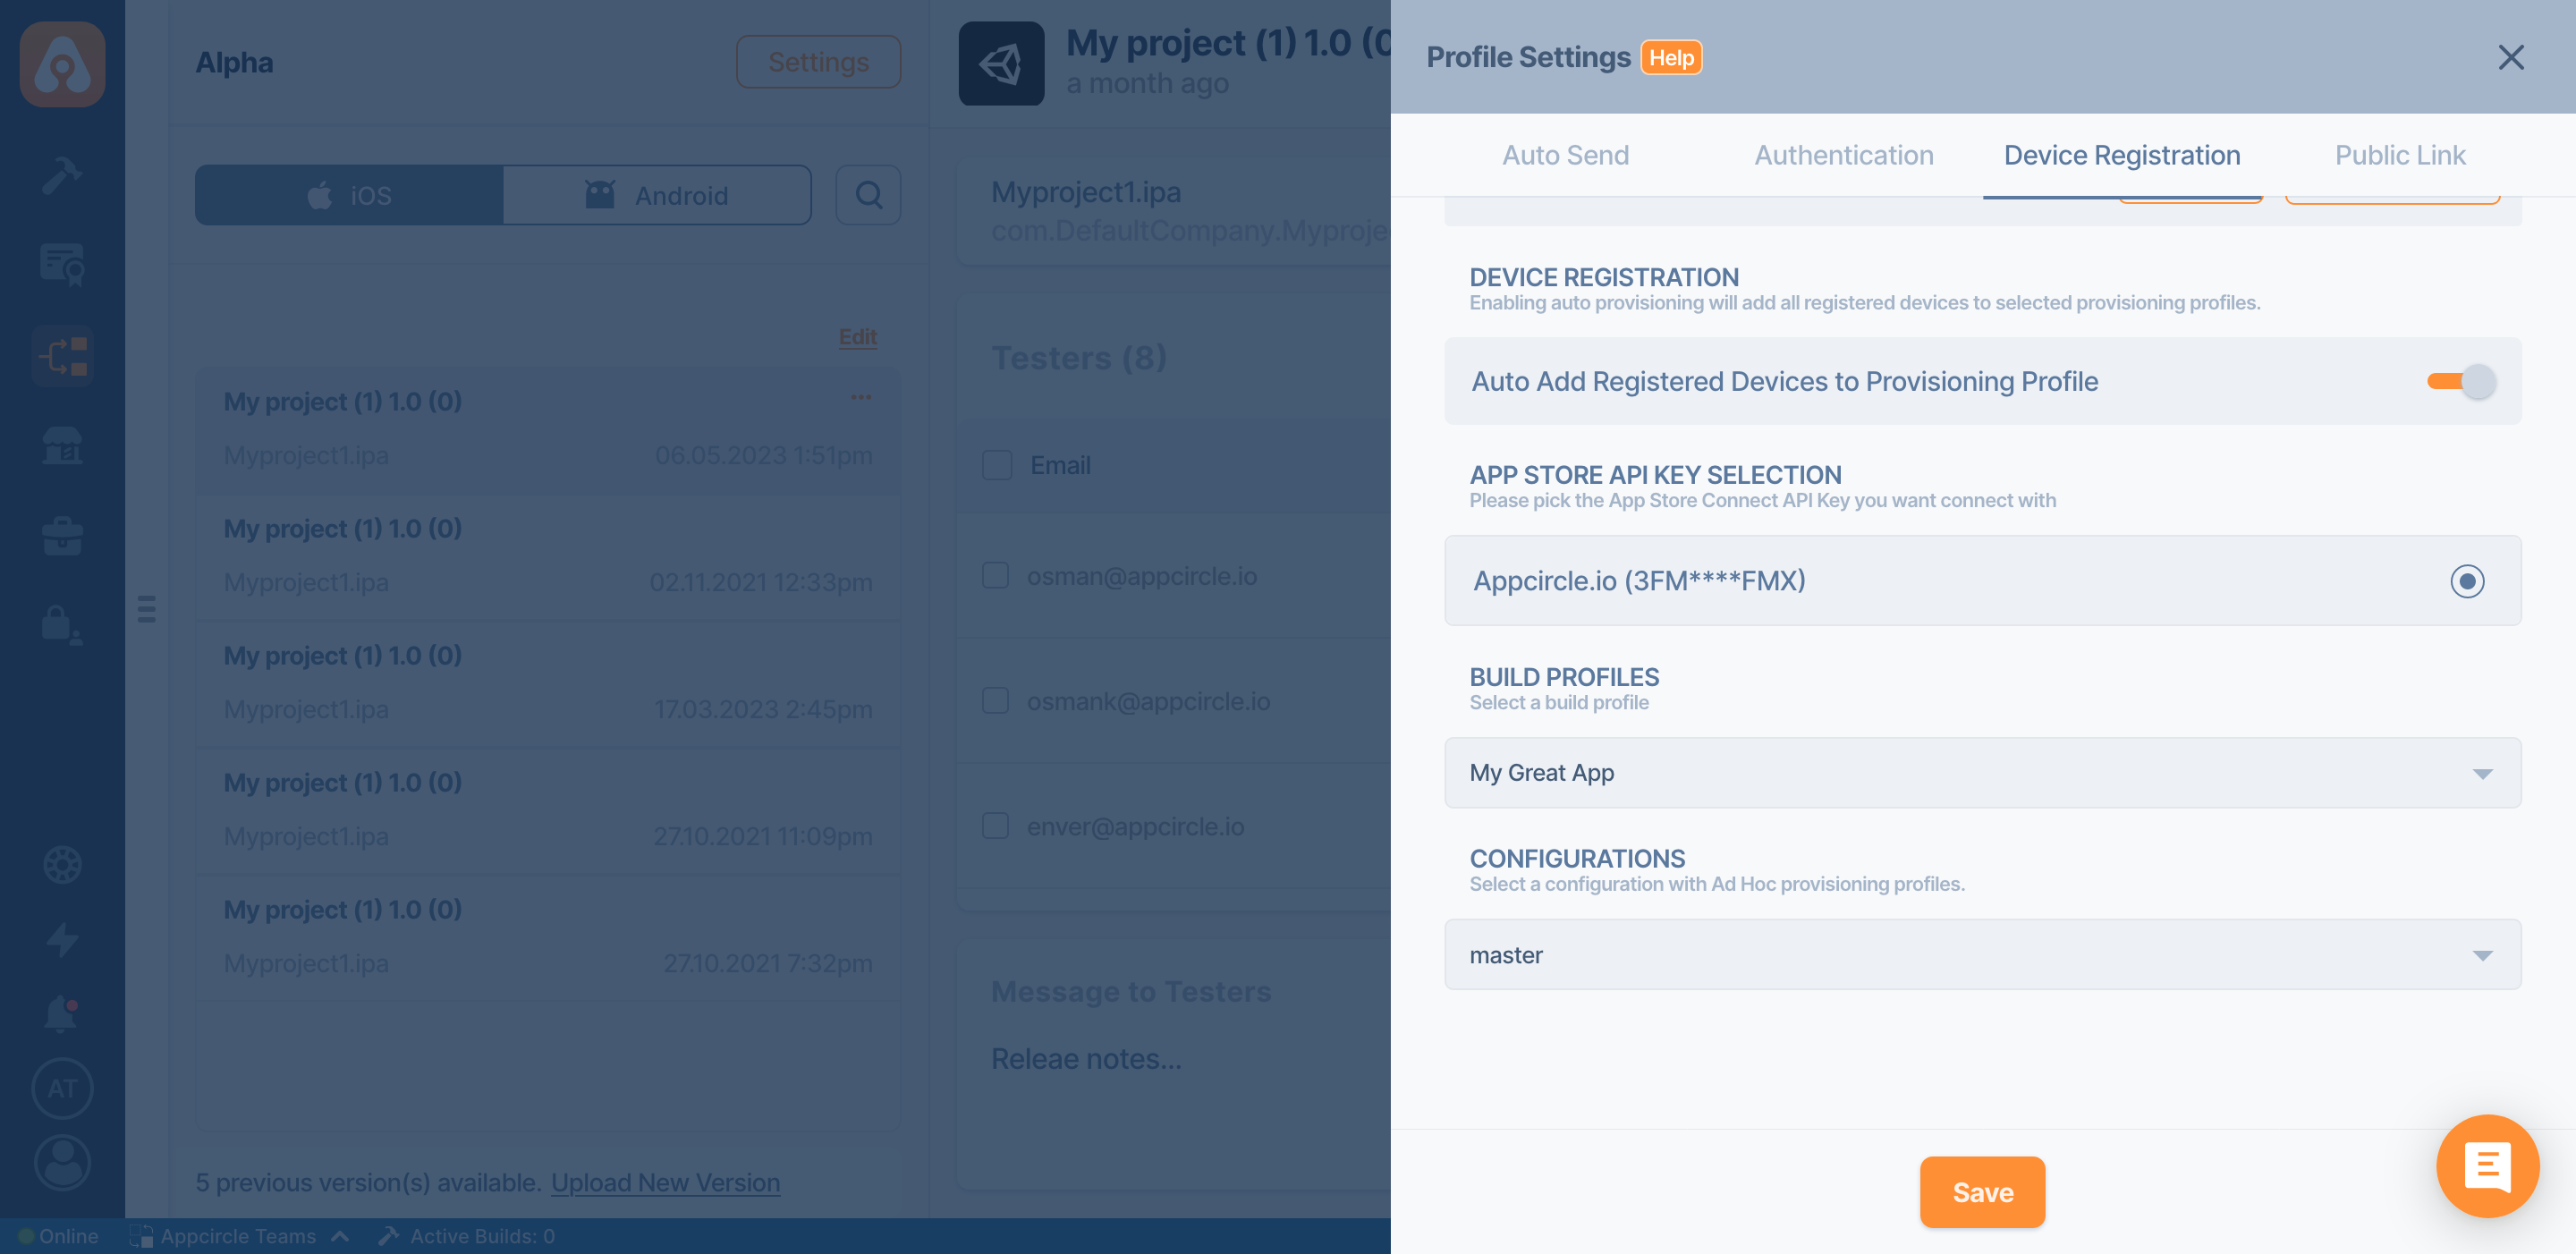
Task: Check the osman@appcircle.io tester checkbox
Action: (x=995, y=576)
